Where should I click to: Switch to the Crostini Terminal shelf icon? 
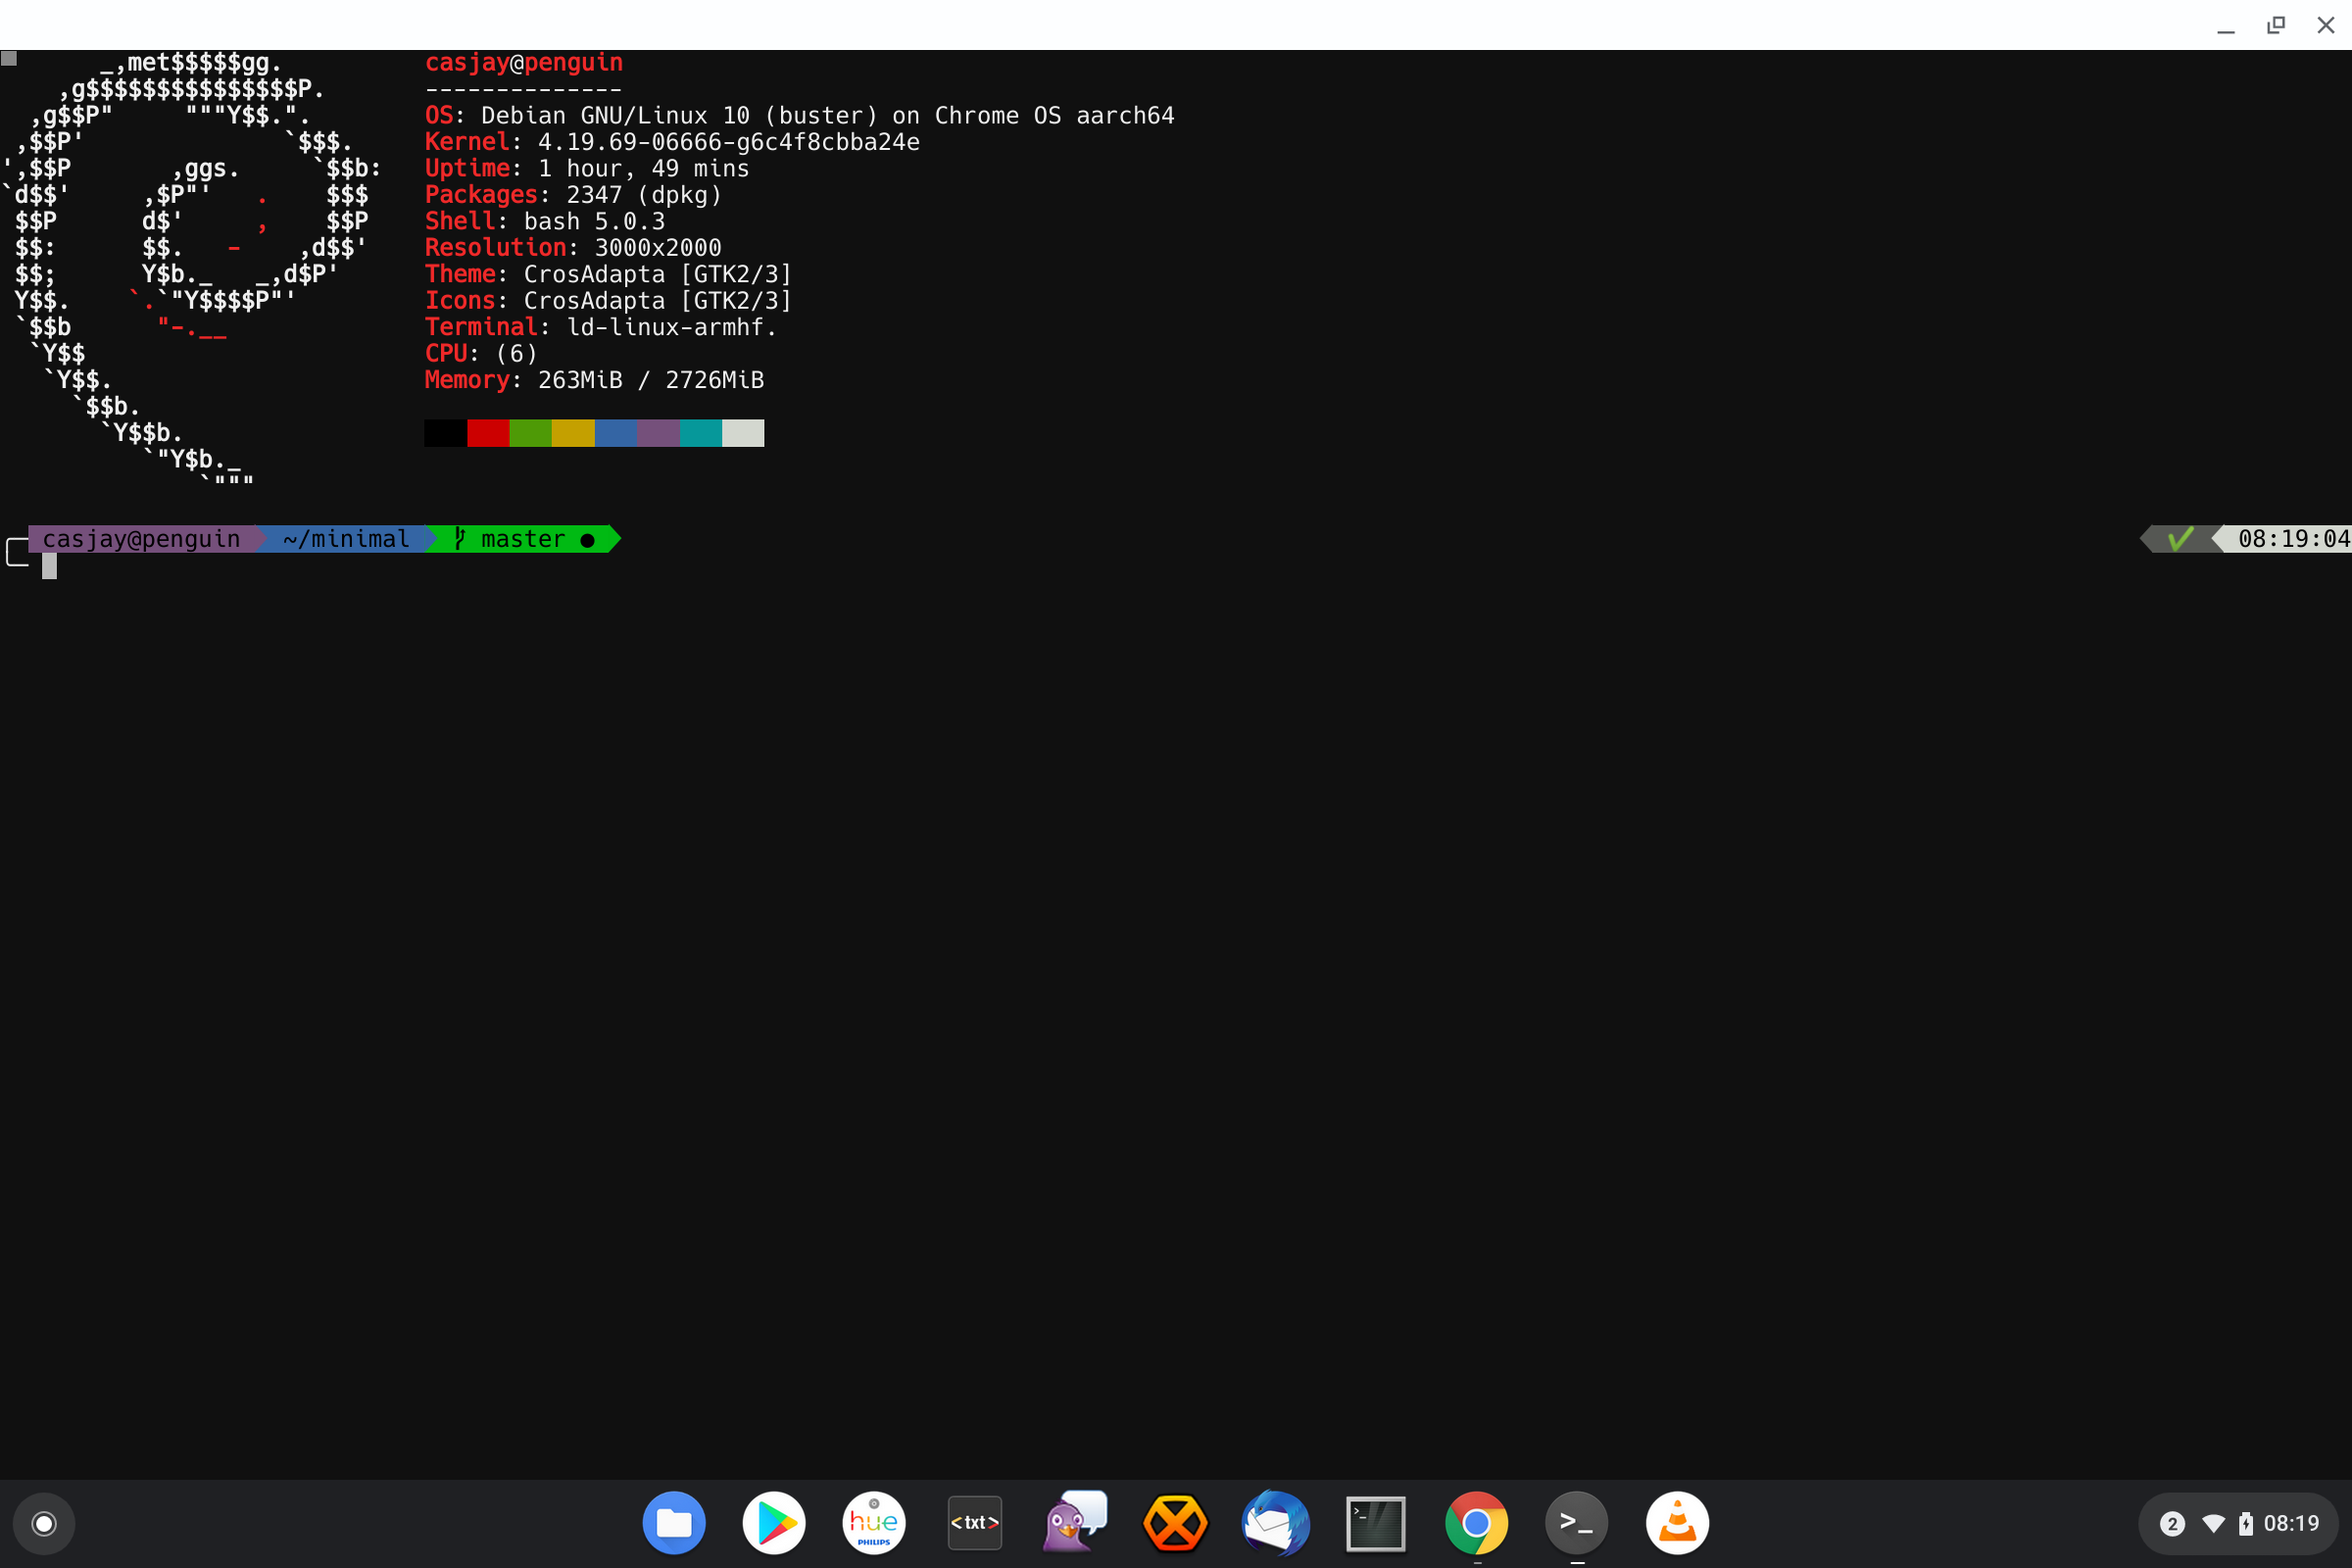[1576, 1523]
